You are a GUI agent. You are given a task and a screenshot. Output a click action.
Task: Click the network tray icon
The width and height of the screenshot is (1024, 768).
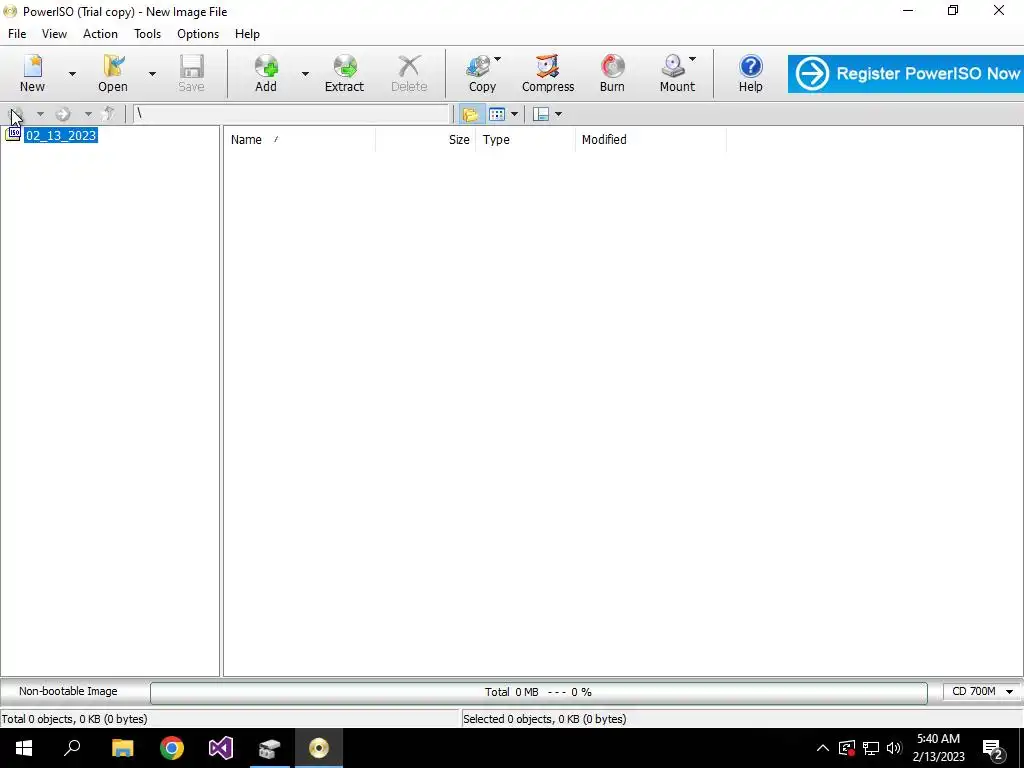point(871,748)
